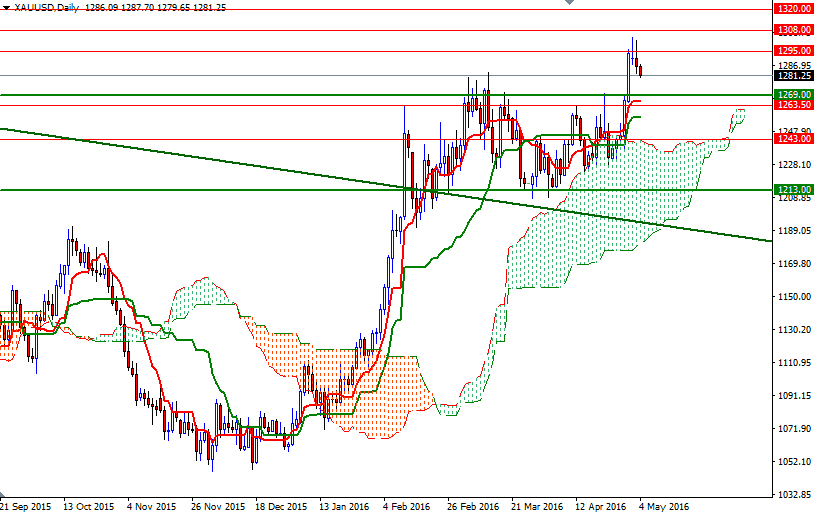Click the 4 May 2016 date label
This screenshot has width=814, height=514.
[x=664, y=506]
